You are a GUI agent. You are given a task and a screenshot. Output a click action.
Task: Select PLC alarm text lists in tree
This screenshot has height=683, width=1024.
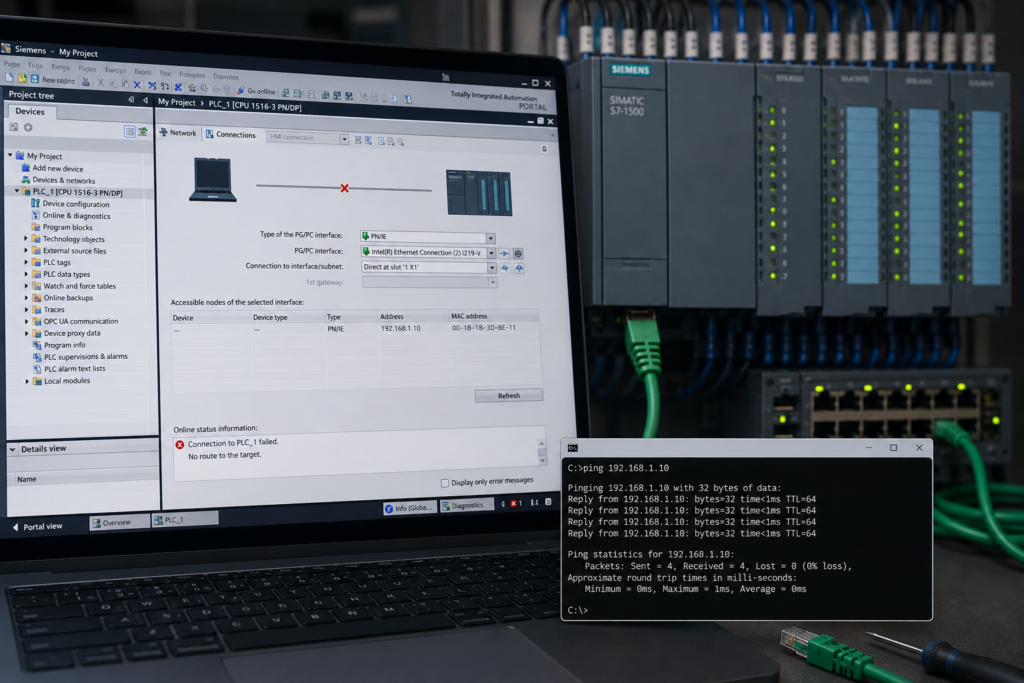(x=74, y=368)
